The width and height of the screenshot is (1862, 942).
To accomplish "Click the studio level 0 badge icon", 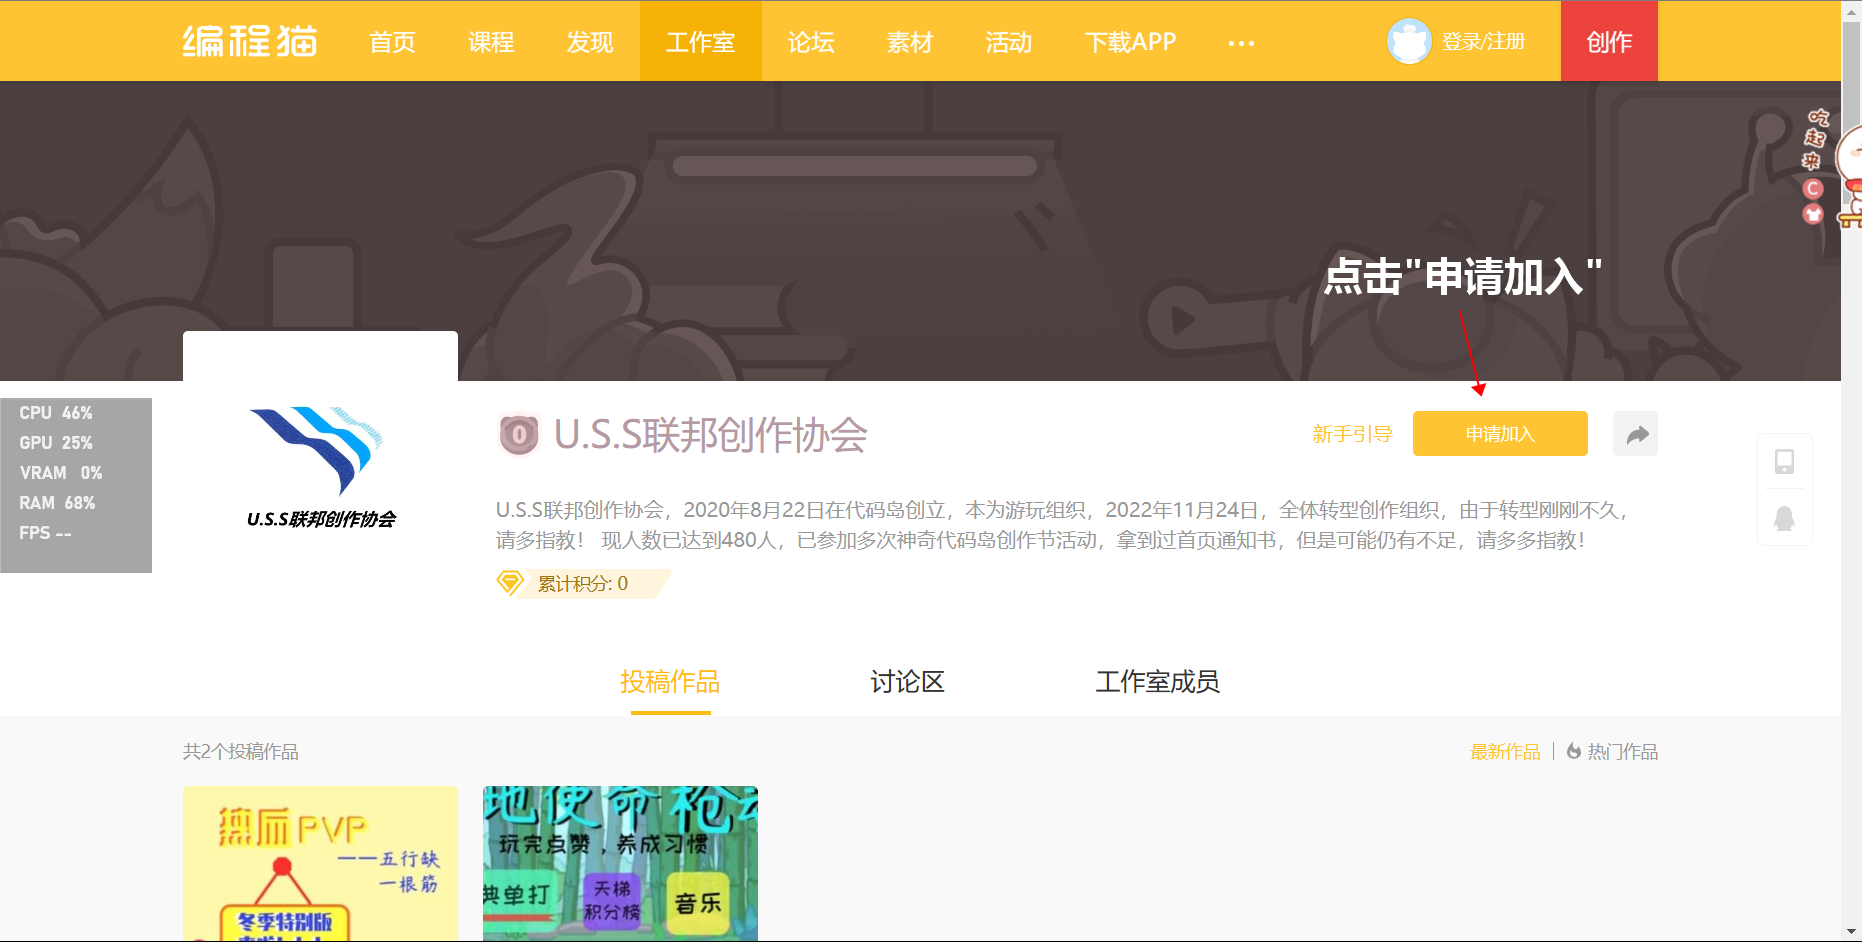I will pos(519,435).
